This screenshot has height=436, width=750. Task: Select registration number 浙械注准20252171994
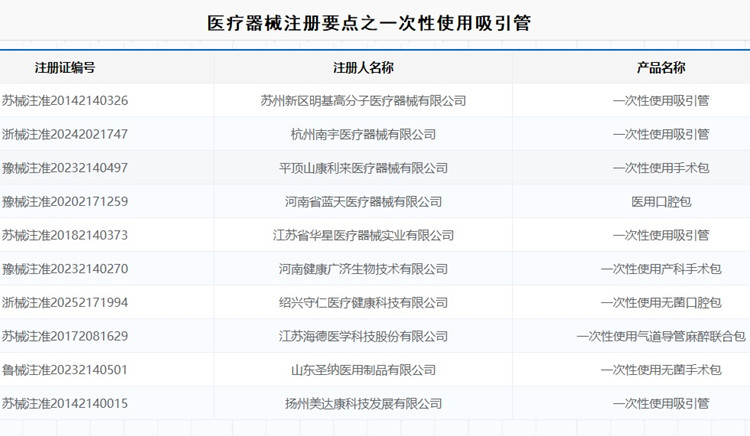[x=65, y=303]
